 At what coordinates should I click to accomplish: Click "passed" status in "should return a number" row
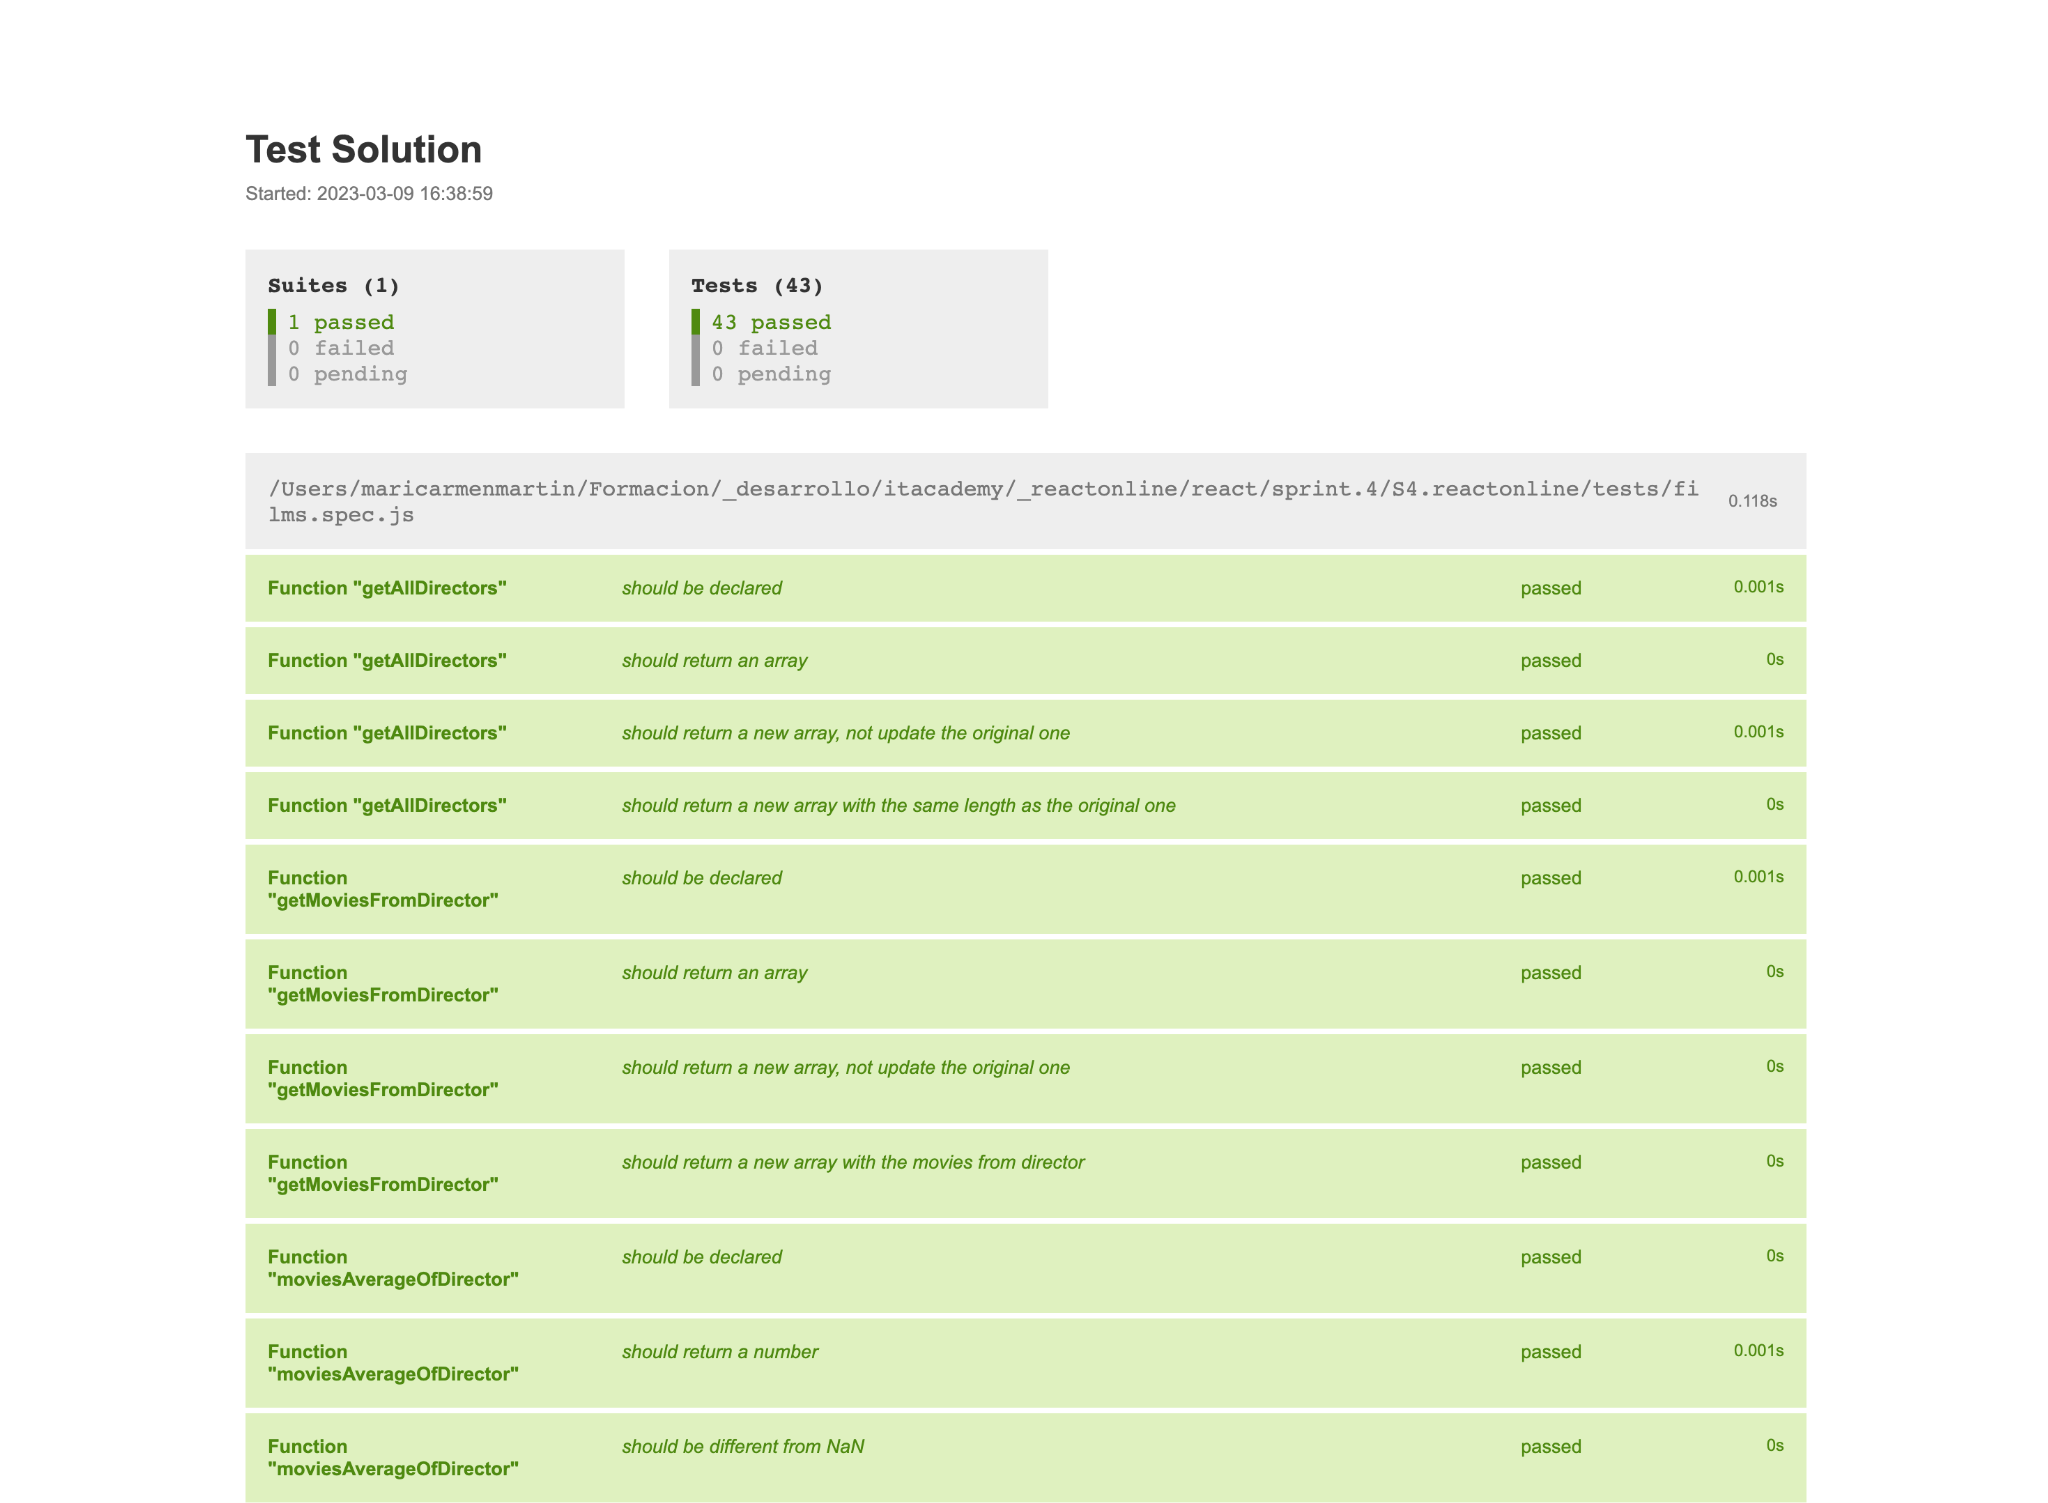point(1551,1352)
